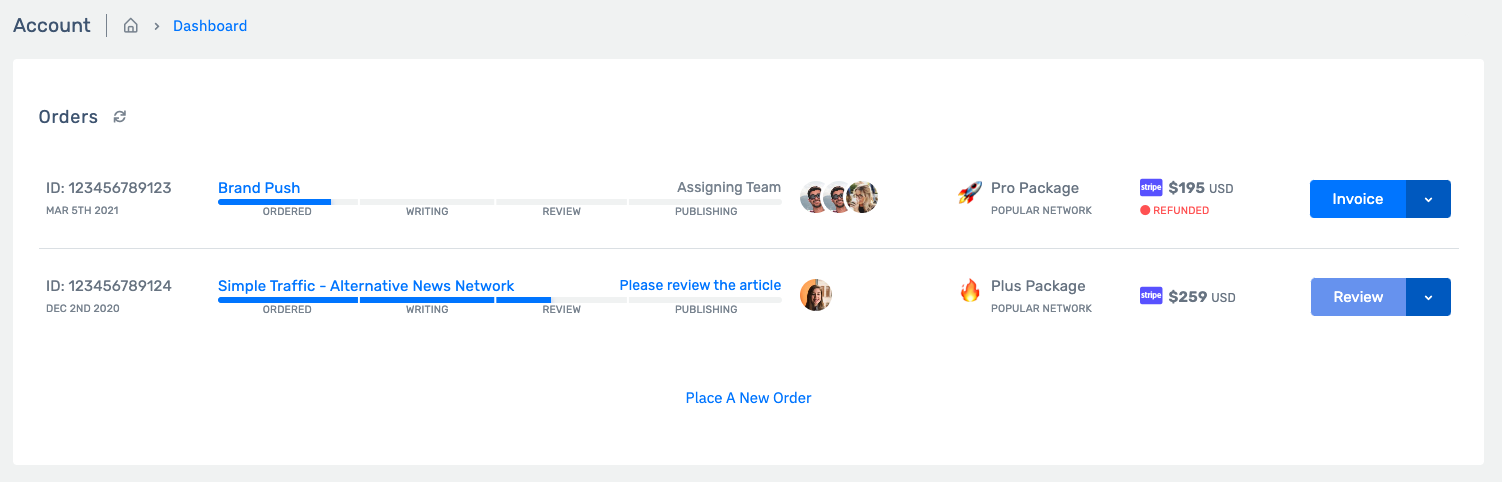
Task: Select the rocket Pro Package icon
Action: point(970,193)
